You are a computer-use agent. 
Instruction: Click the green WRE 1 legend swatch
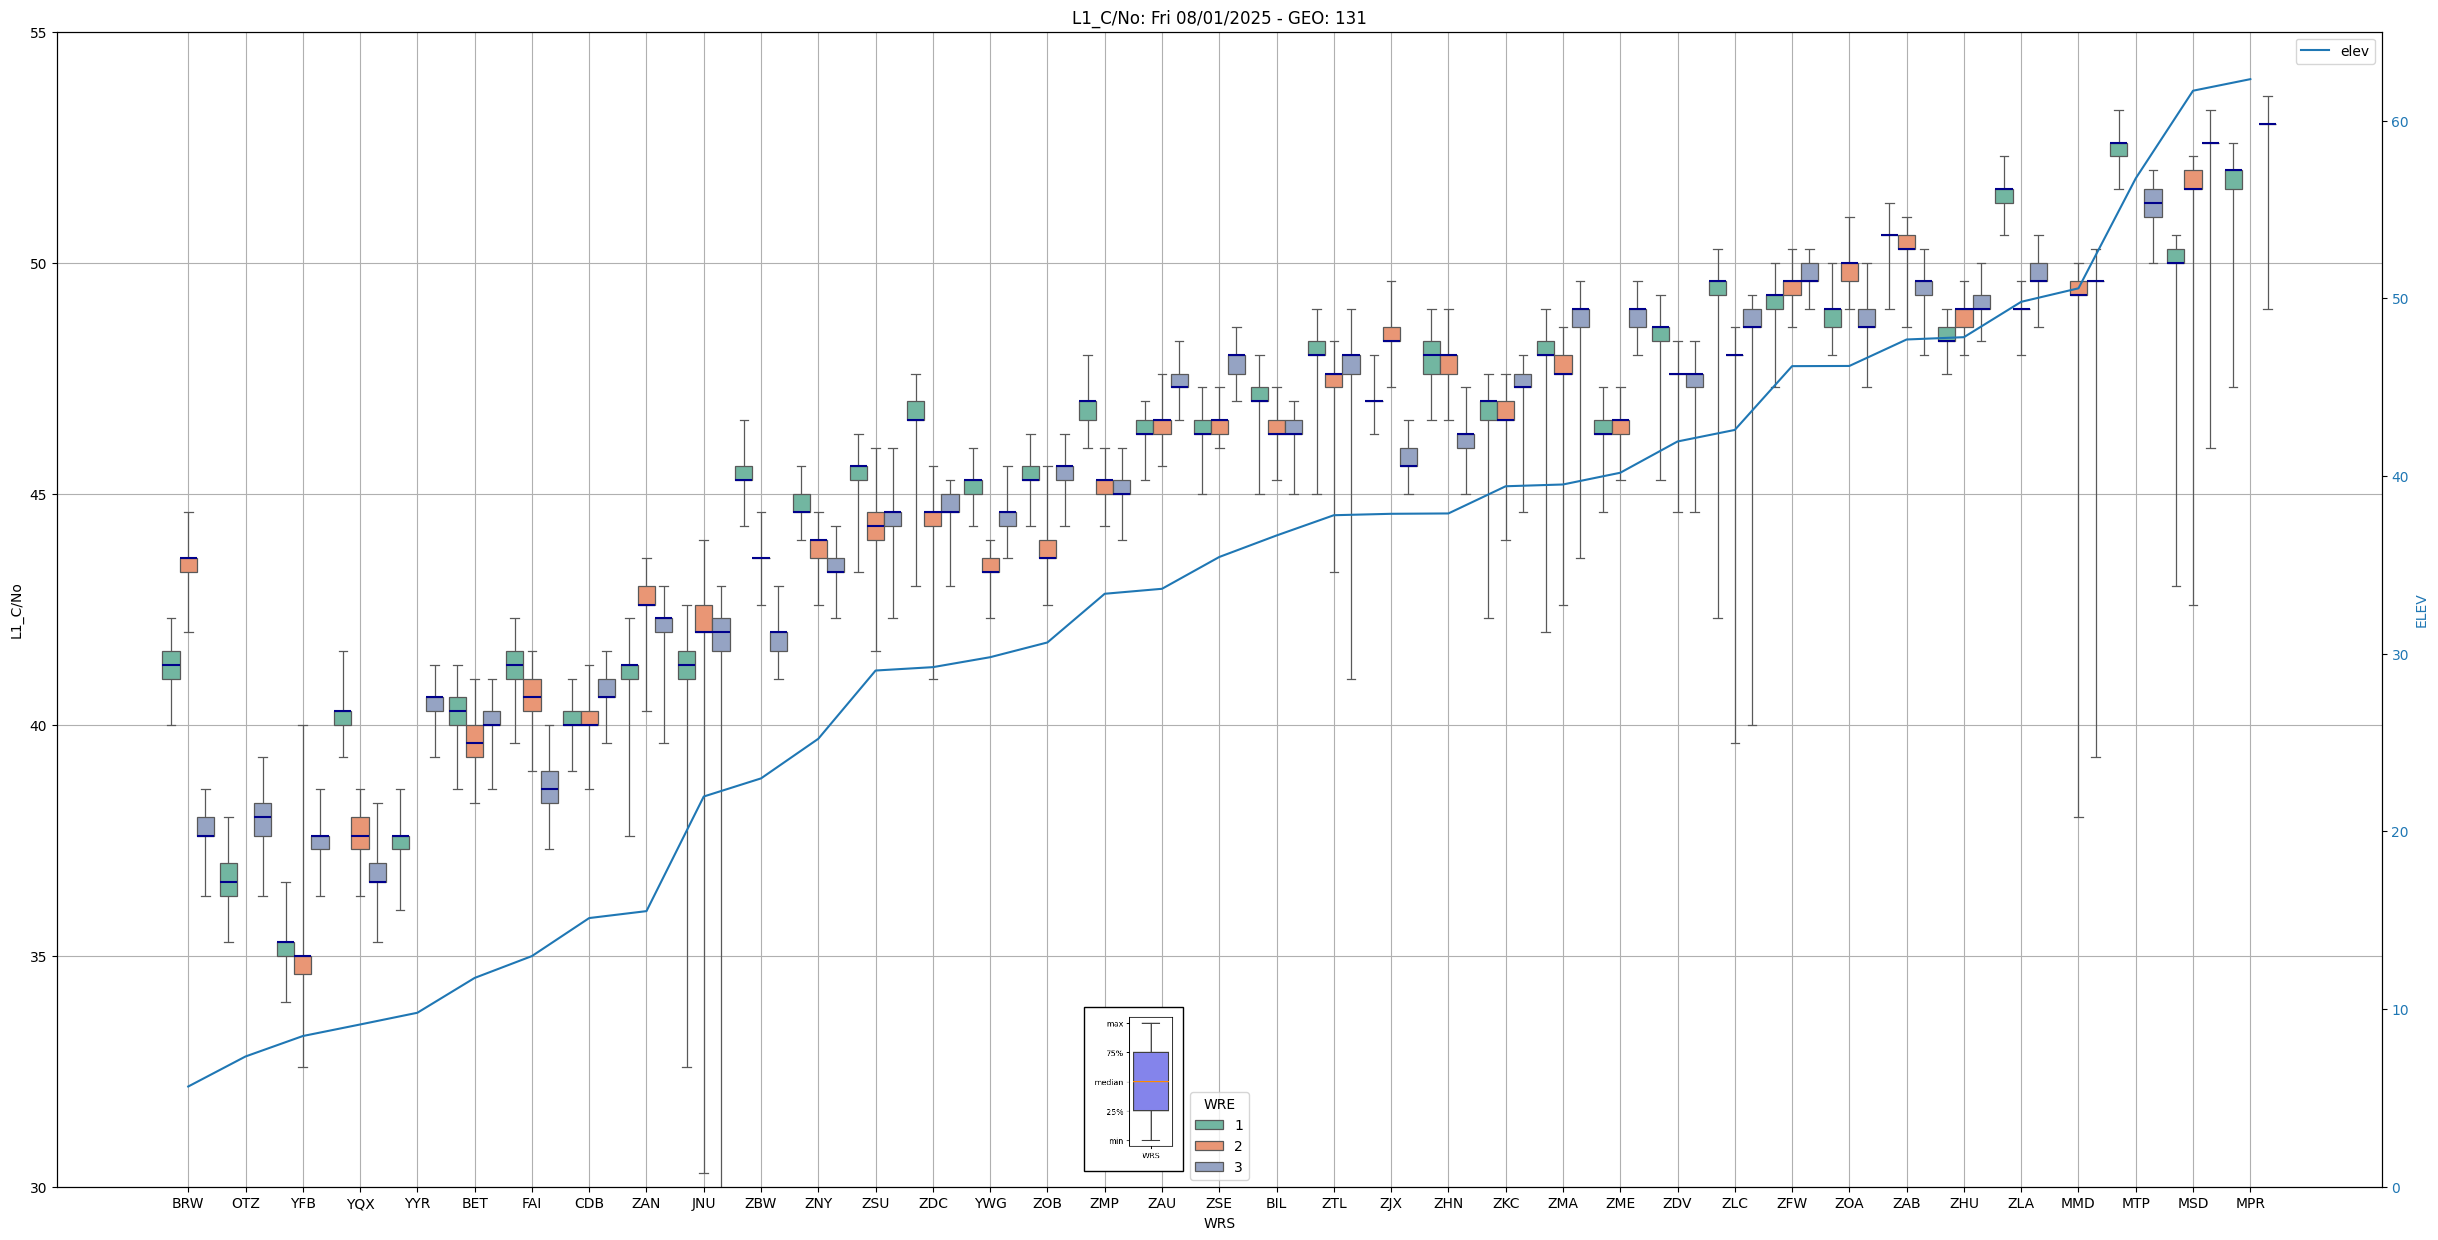[x=1209, y=1125]
